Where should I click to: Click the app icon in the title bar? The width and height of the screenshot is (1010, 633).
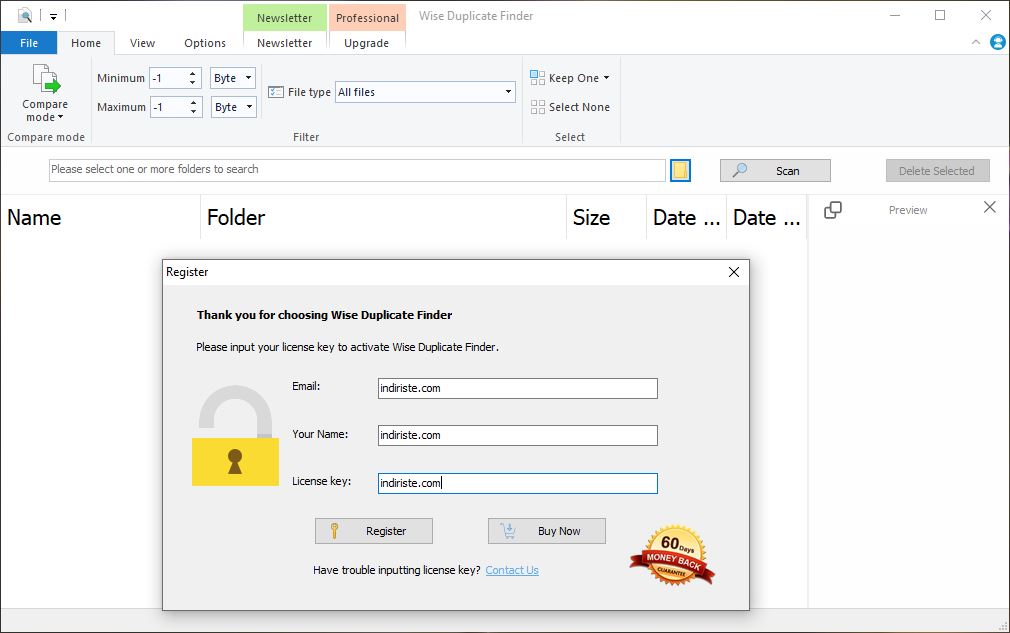pyautogui.click(x=25, y=15)
